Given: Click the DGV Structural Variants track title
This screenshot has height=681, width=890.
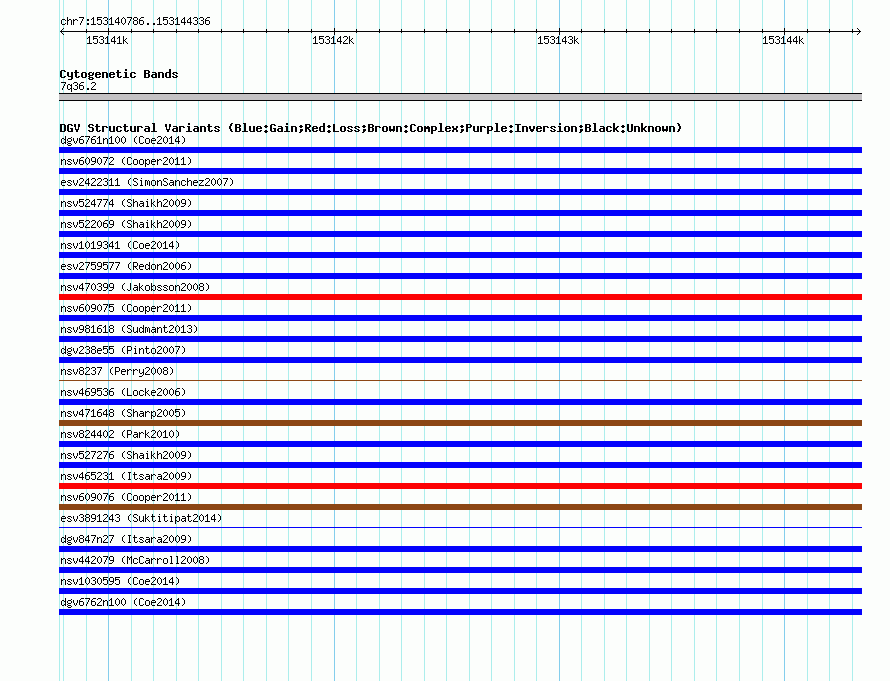Looking at the screenshot, I should point(371,128).
